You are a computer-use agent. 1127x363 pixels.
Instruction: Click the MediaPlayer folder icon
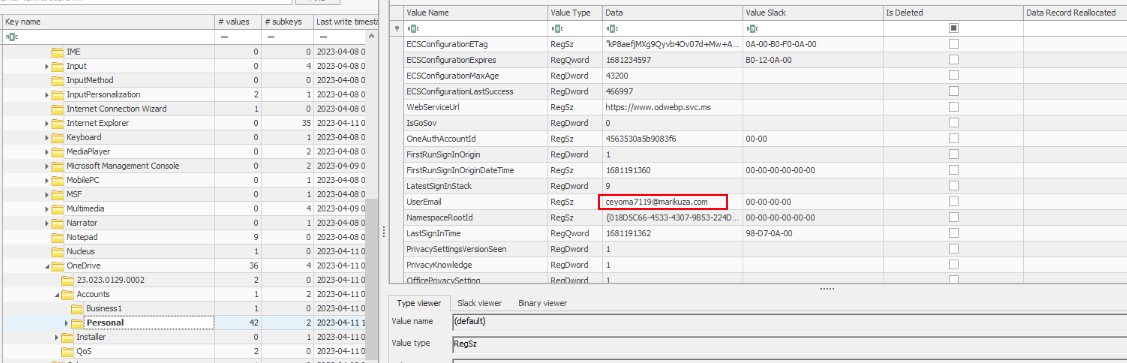coord(57,152)
